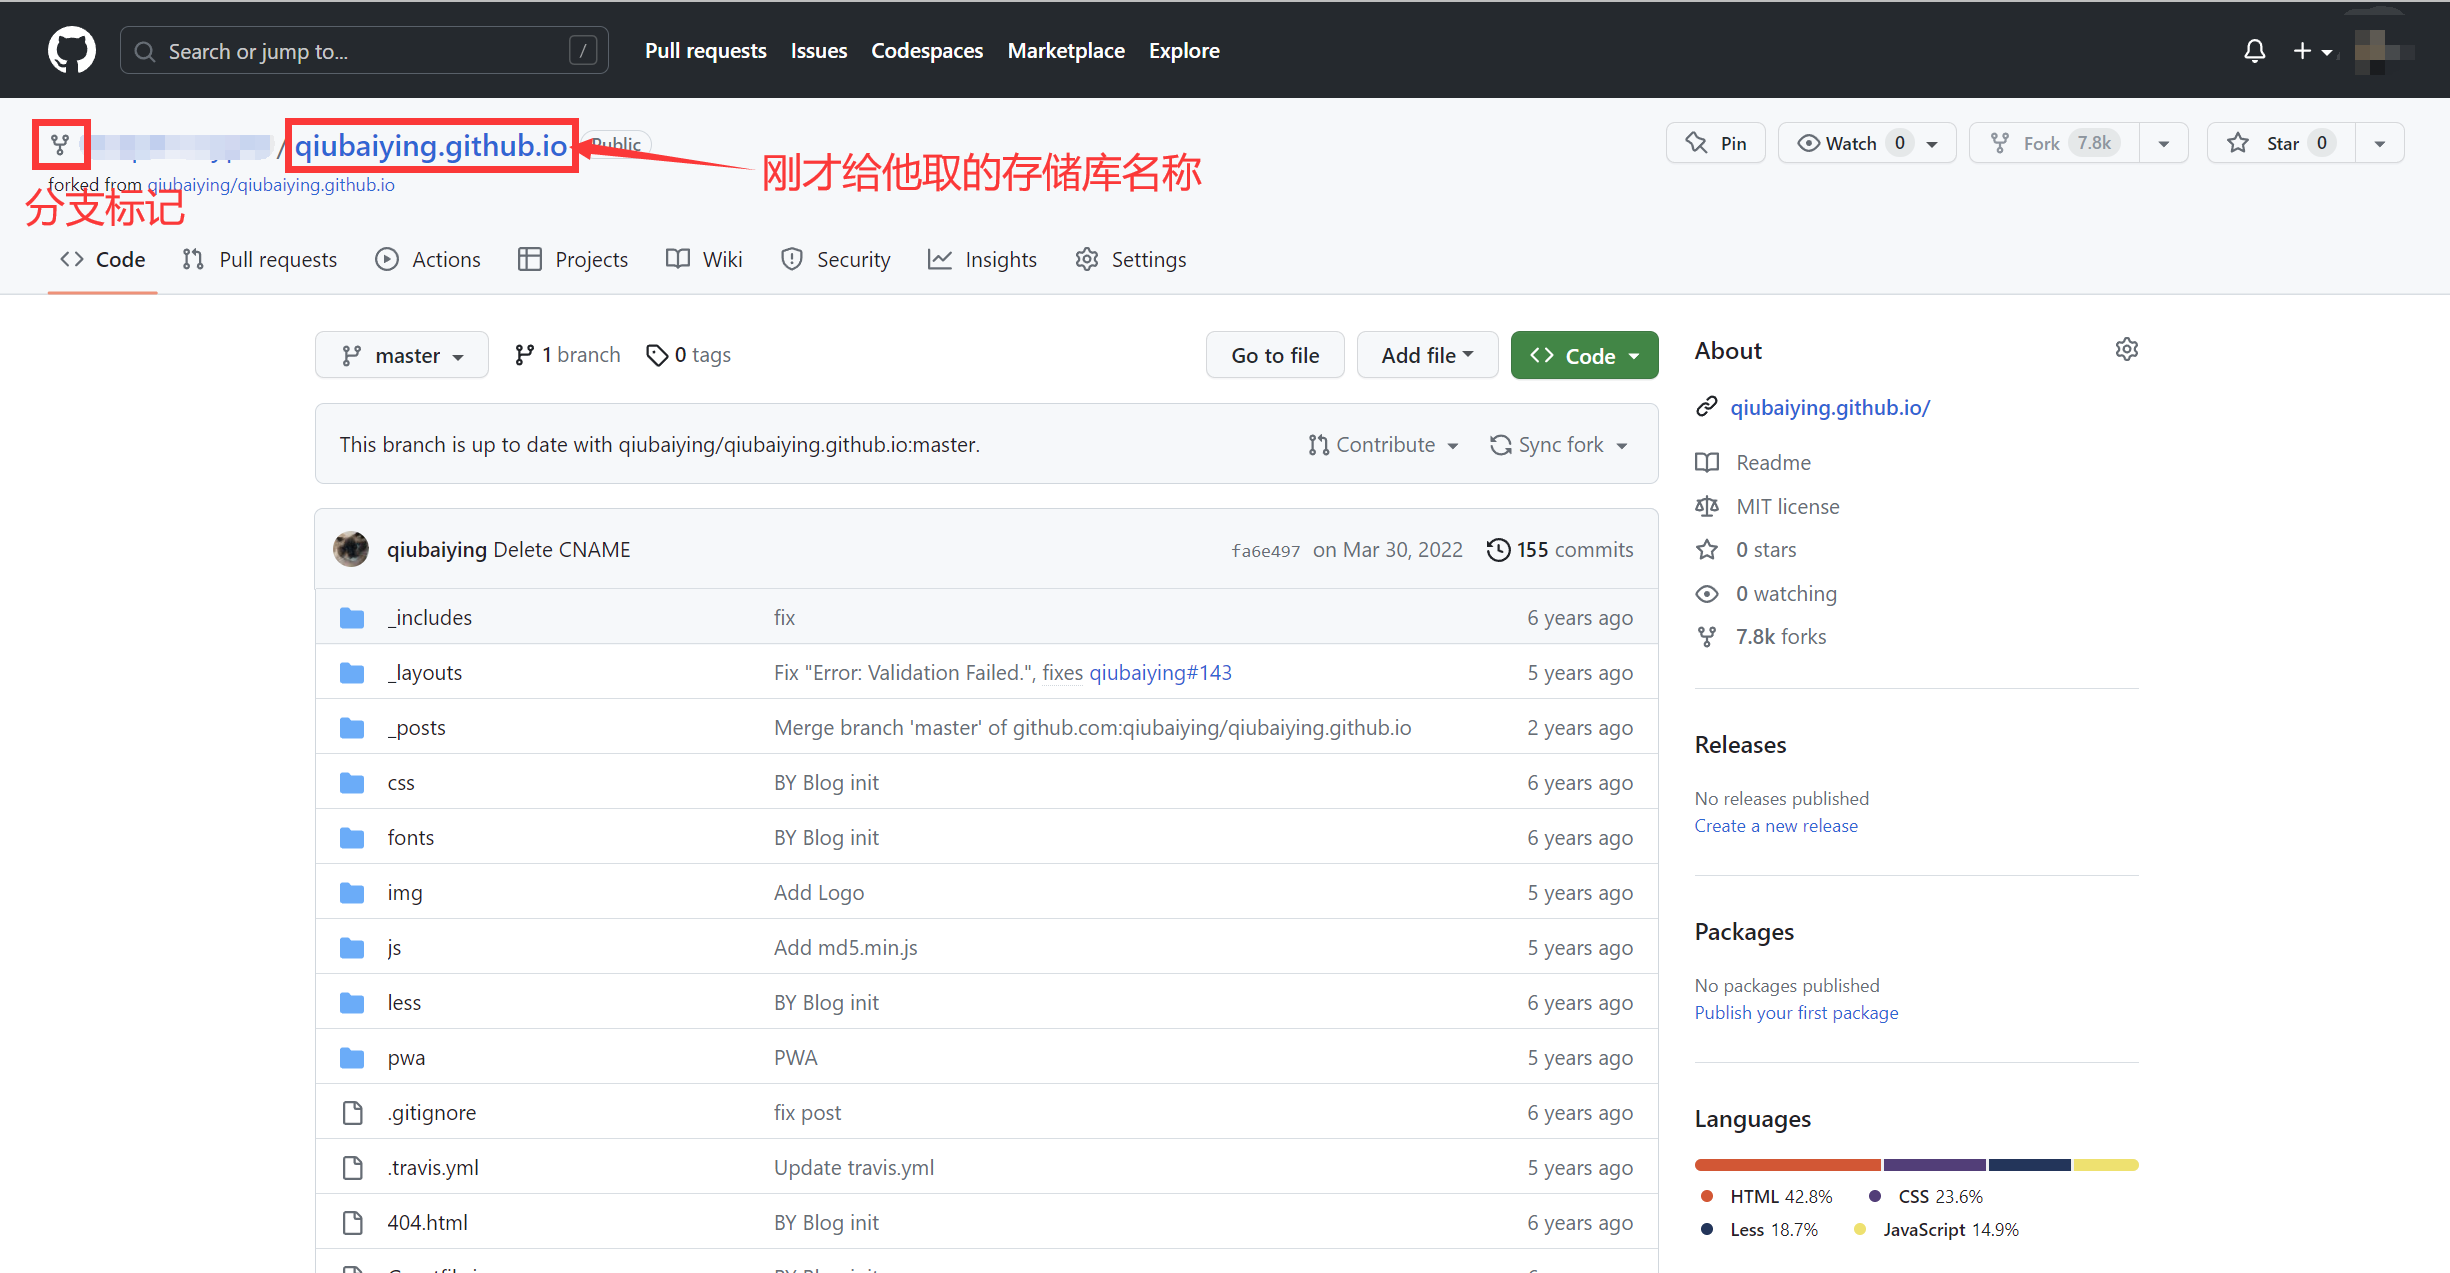Image resolution: width=2450 pixels, height=1273 pixels.
Task: Click the GitHub octocat home logo
Action: [71, 50]
